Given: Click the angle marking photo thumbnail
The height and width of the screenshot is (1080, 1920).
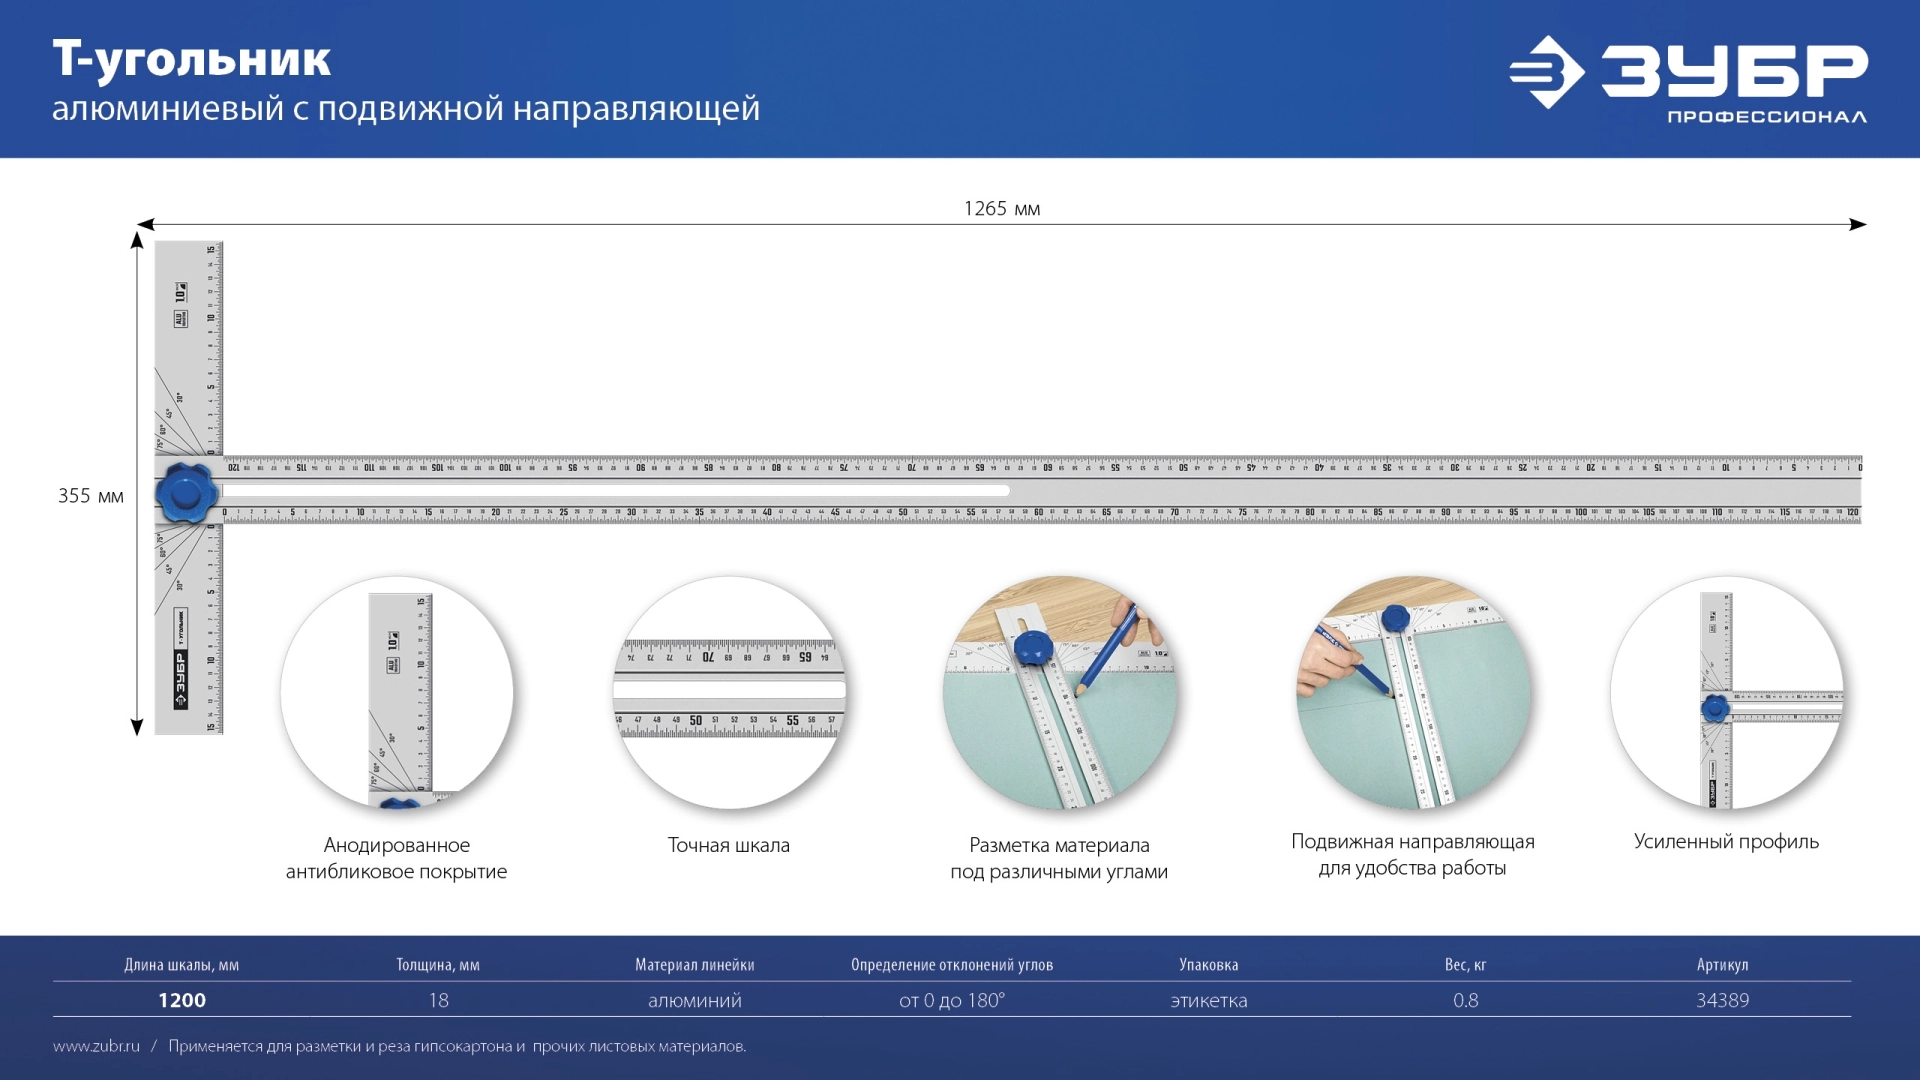Looking at the screenshot, I should click(1059, 692).
